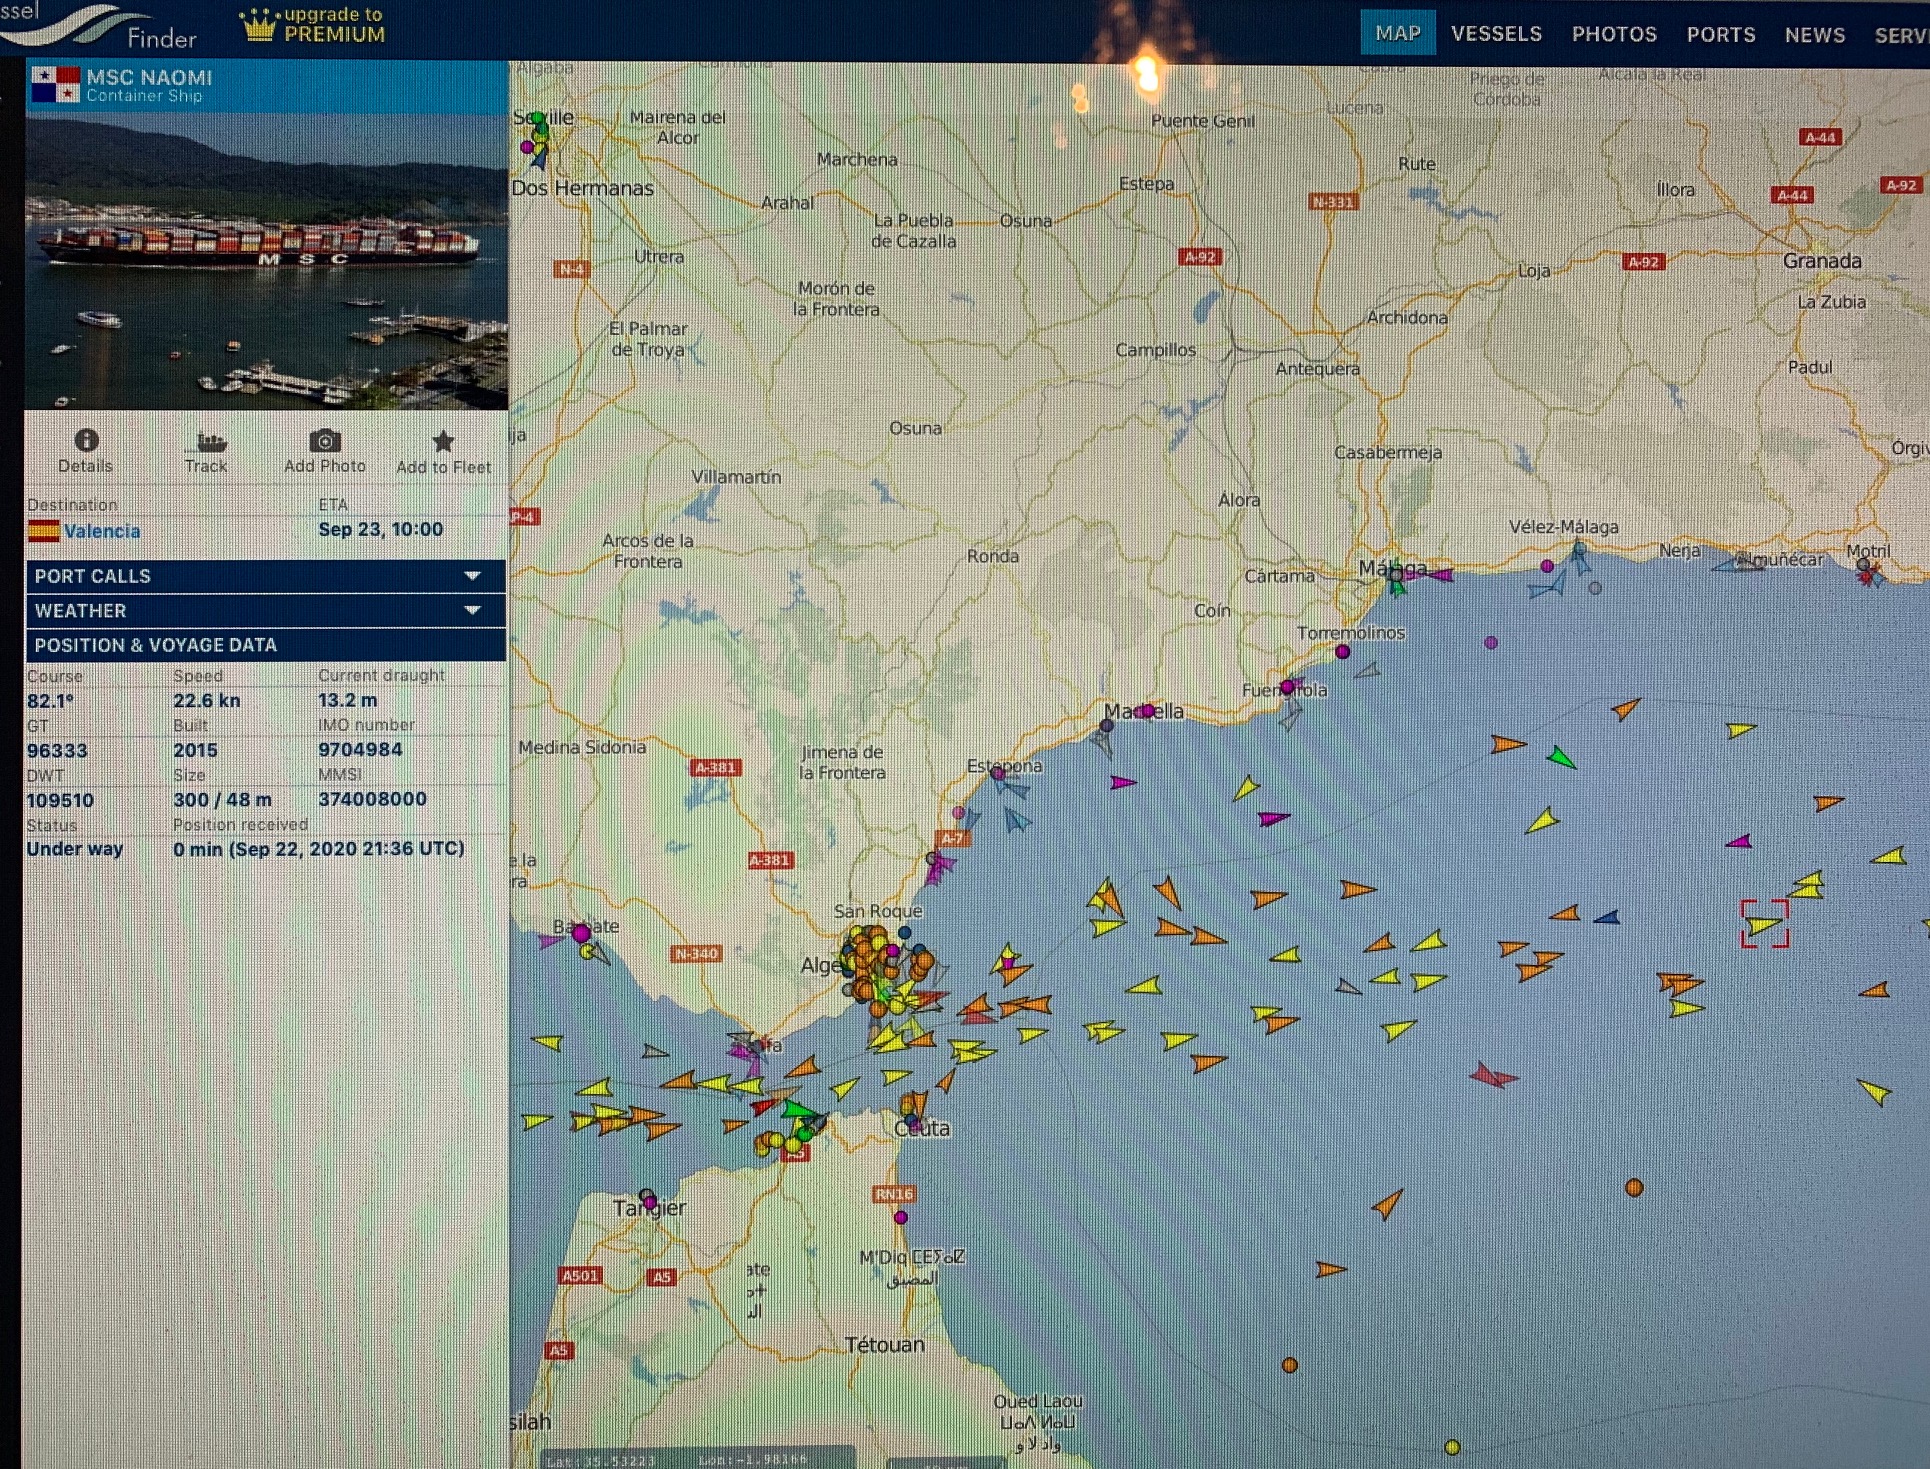Click the Spain flag beside Valencia destination
Image resolution: width=1930 pixels, height=1469 pixels.
click(43, 531)
